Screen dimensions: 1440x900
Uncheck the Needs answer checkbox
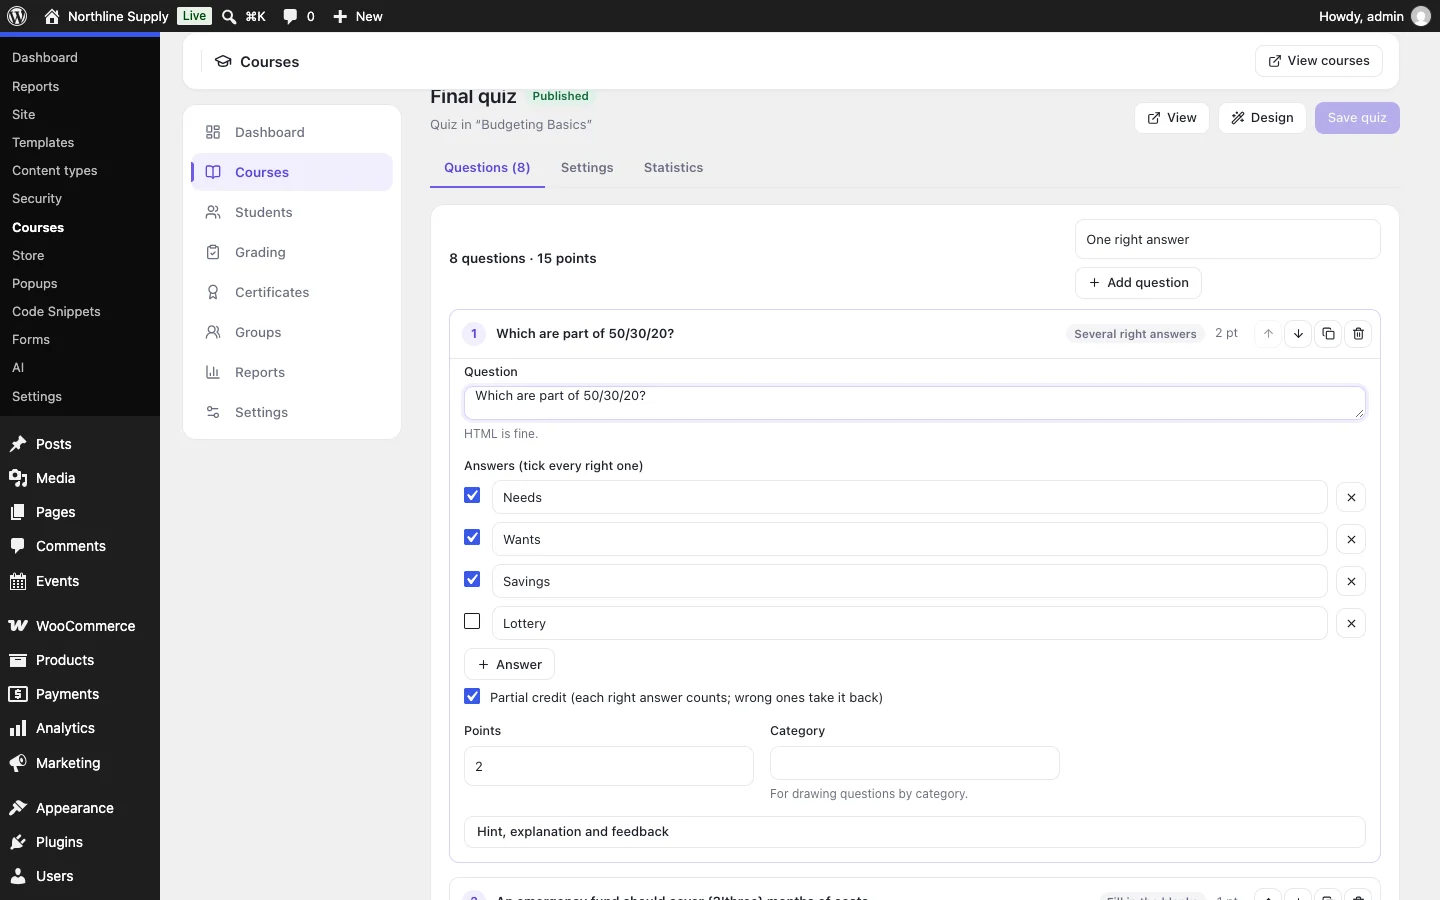pyautogui.click(x=472, y=496)
